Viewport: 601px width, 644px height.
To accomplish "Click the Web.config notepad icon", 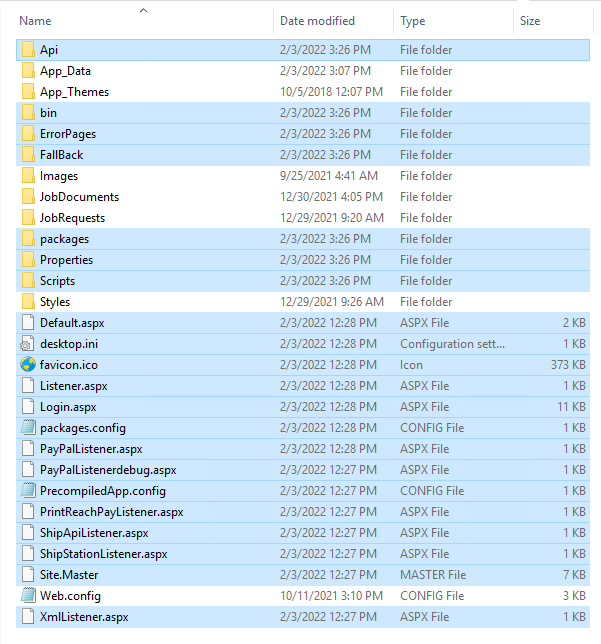I will pyautogui.click(x=28, y=596).
